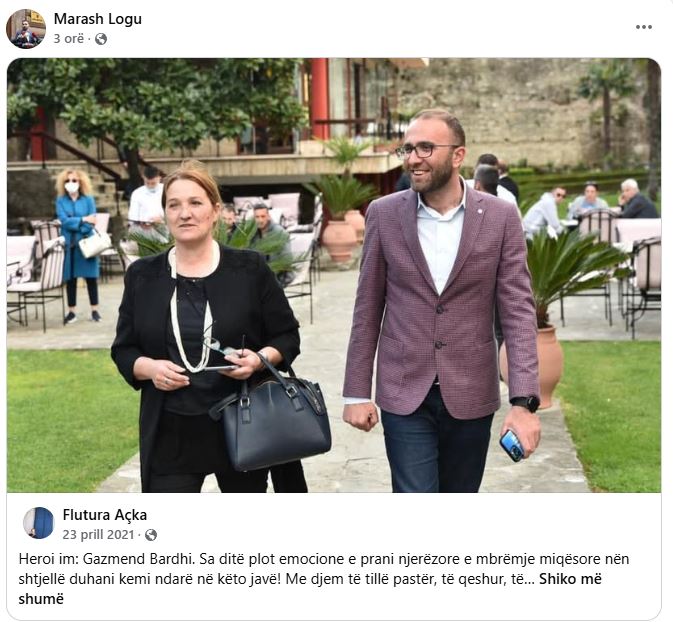Click the Marash Logu name link
Screen dimensions: 673x622
point(97,19)
